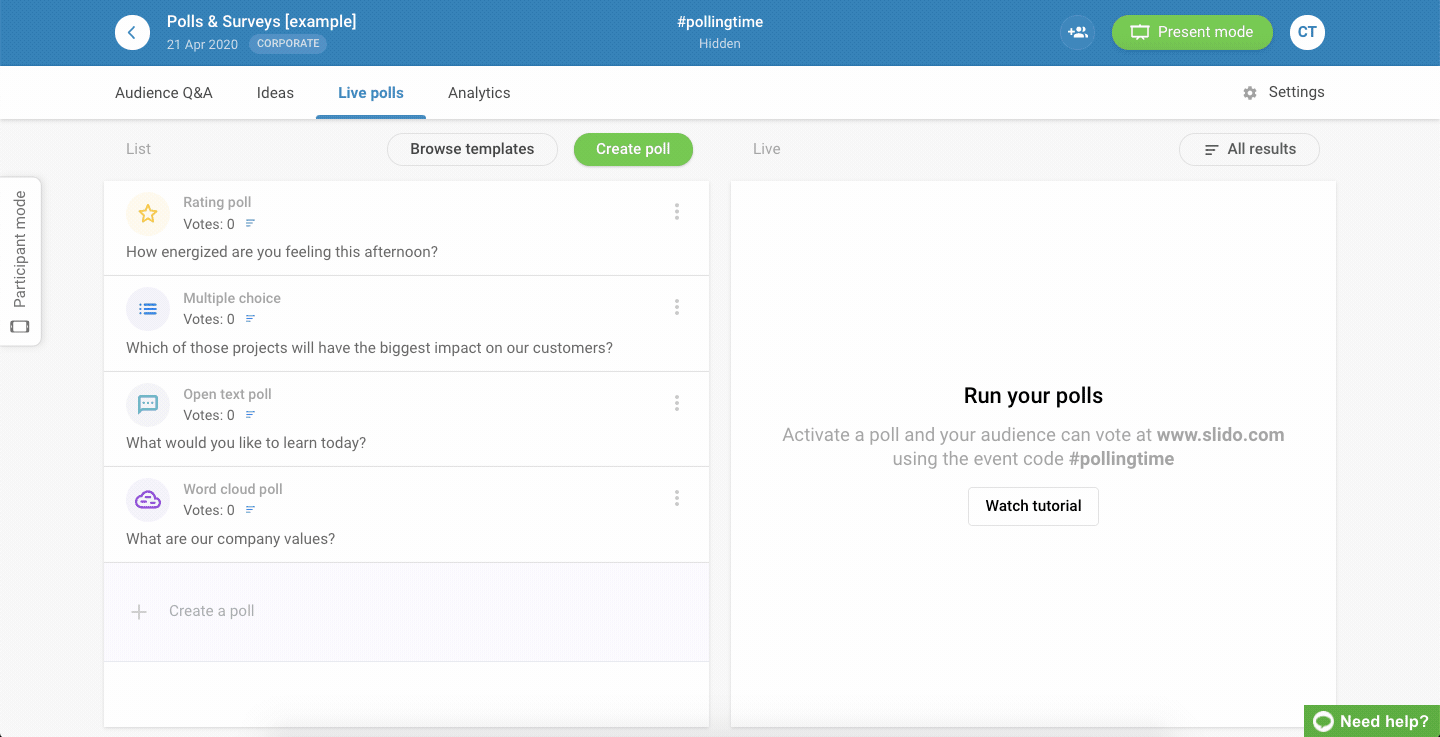Screen dimensions: 1440x737
Task: Show results icon next to Rating poll votes
Action: pos(251,224)
